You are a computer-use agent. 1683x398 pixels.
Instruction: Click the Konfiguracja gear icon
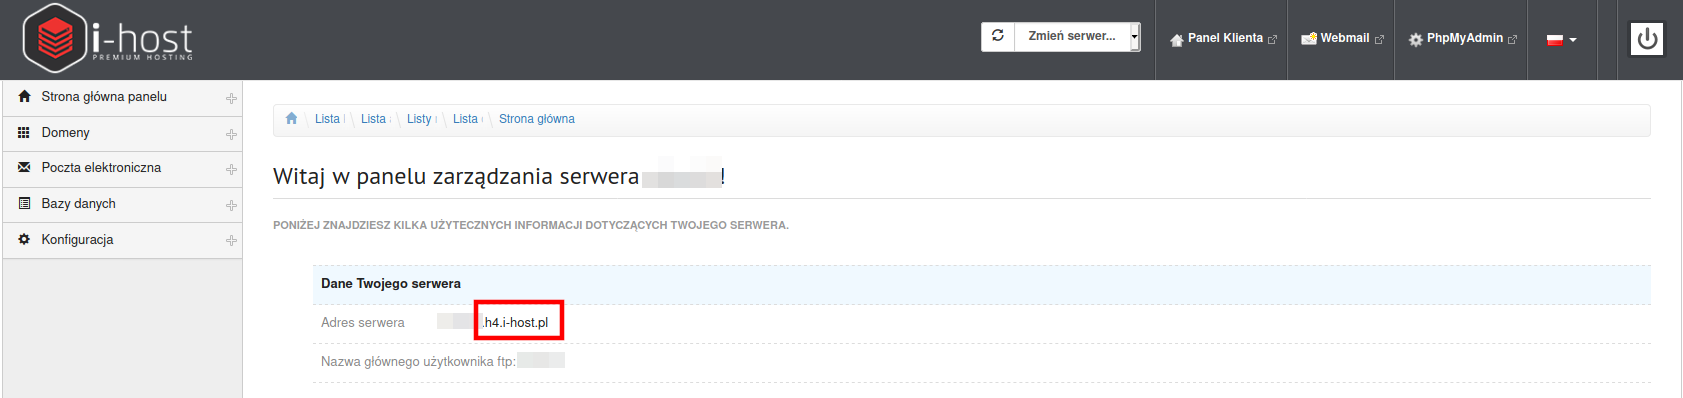tap(24, 239)
